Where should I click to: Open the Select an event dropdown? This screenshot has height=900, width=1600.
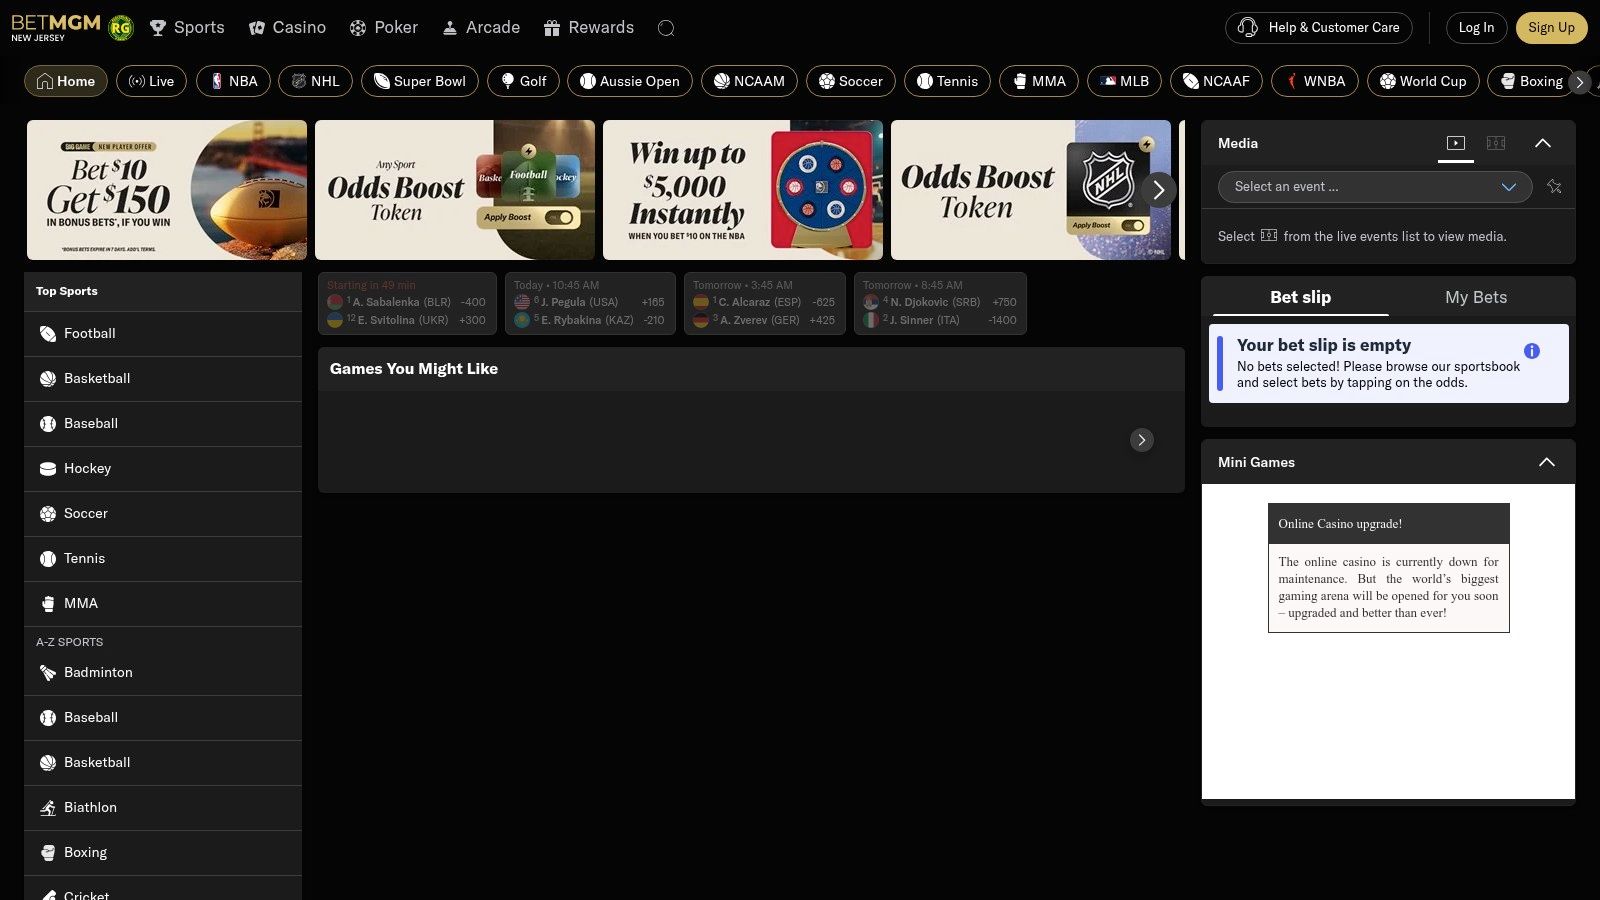pyautogui.click(x=1373, y=187)
